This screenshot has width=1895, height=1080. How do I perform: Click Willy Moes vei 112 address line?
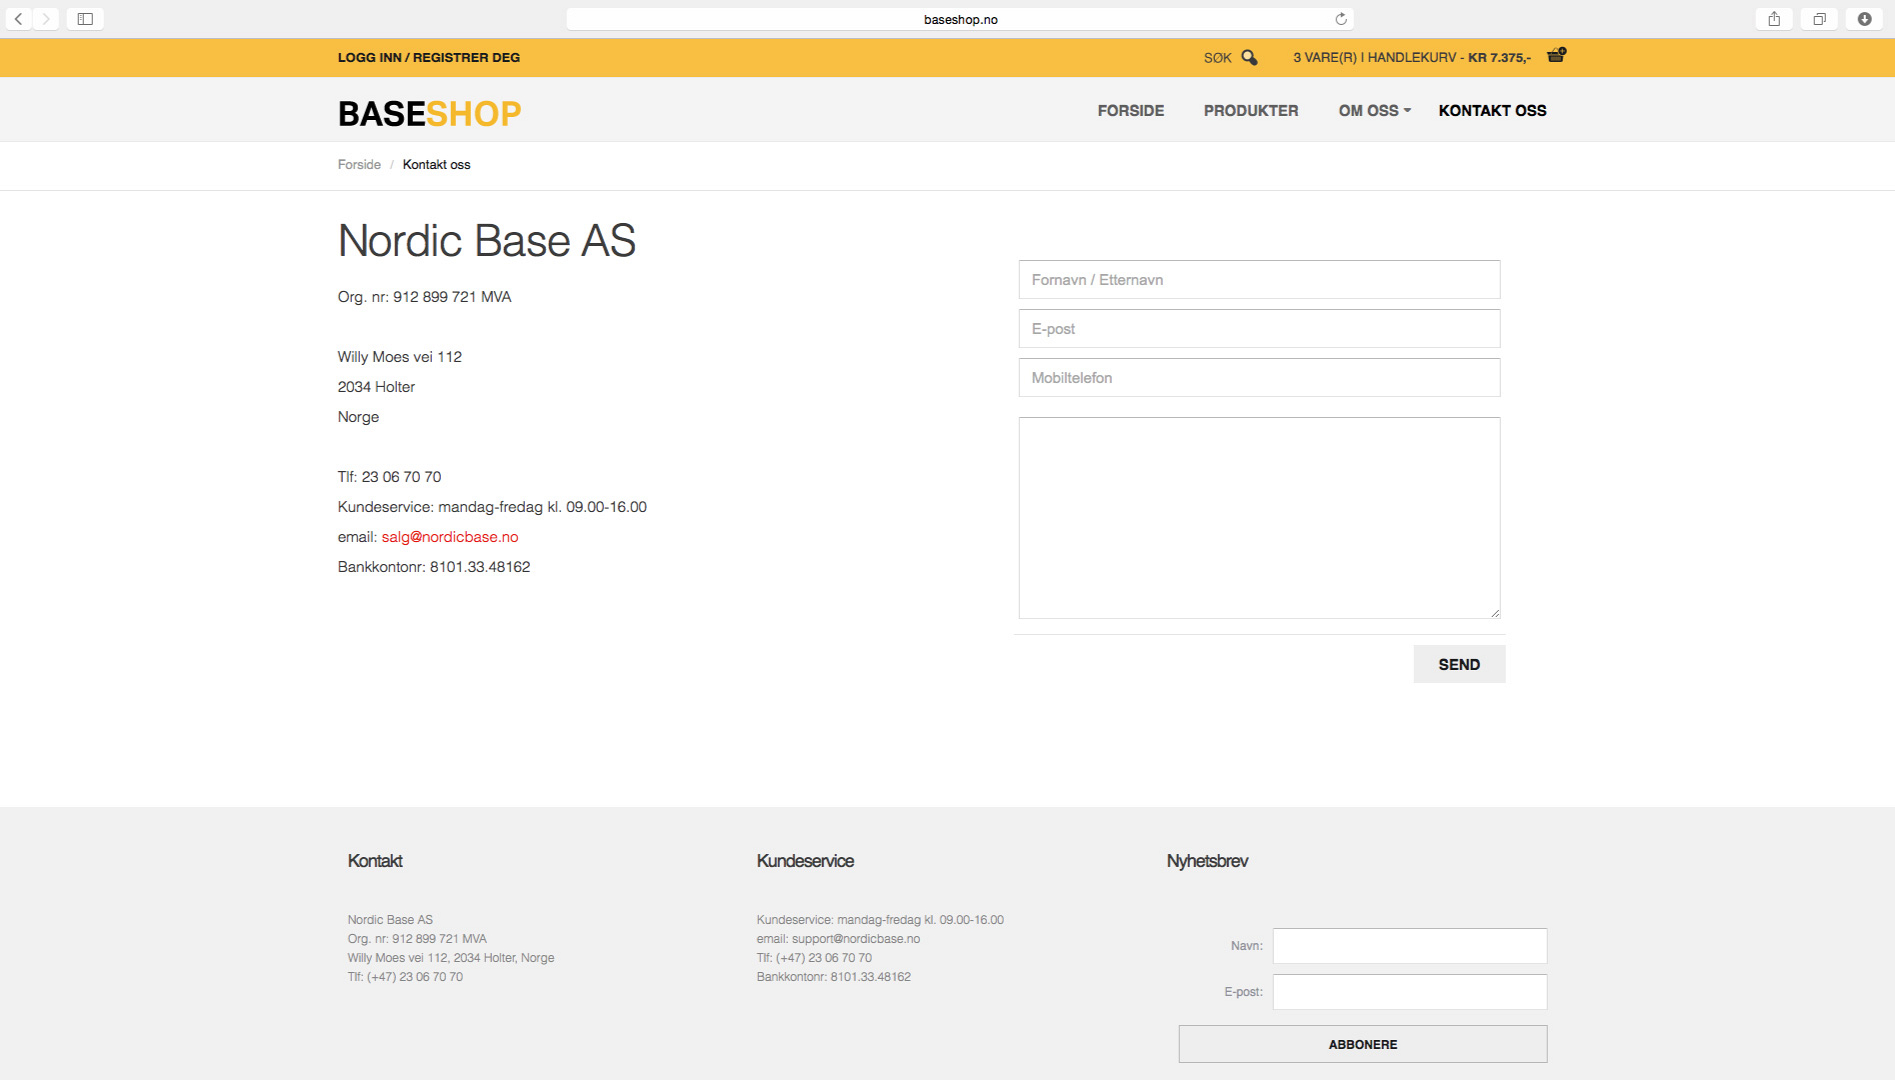400,357
